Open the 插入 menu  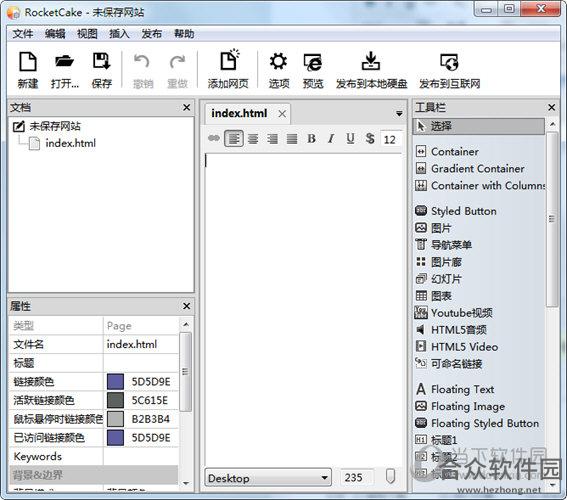pyautogui.click(x=119, y=34)
